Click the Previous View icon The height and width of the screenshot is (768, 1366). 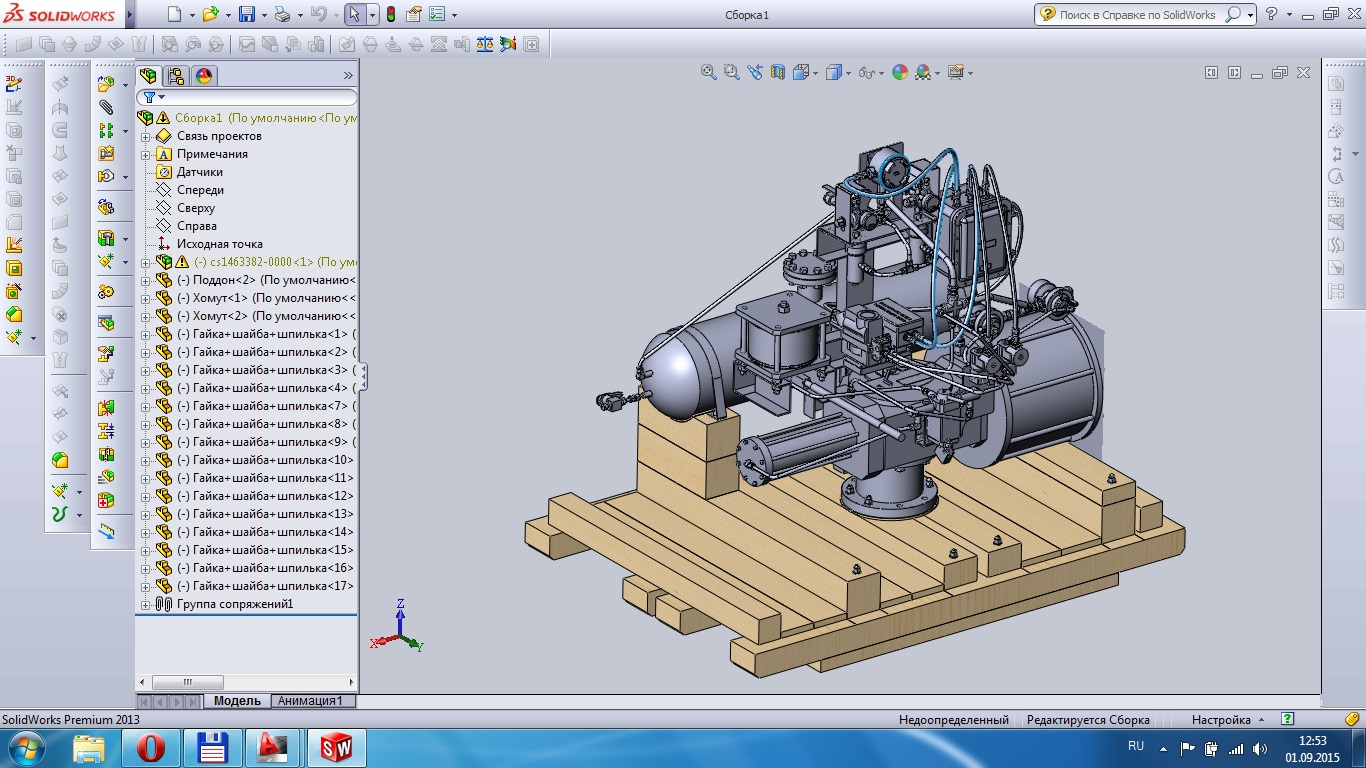tap(754, 72)
